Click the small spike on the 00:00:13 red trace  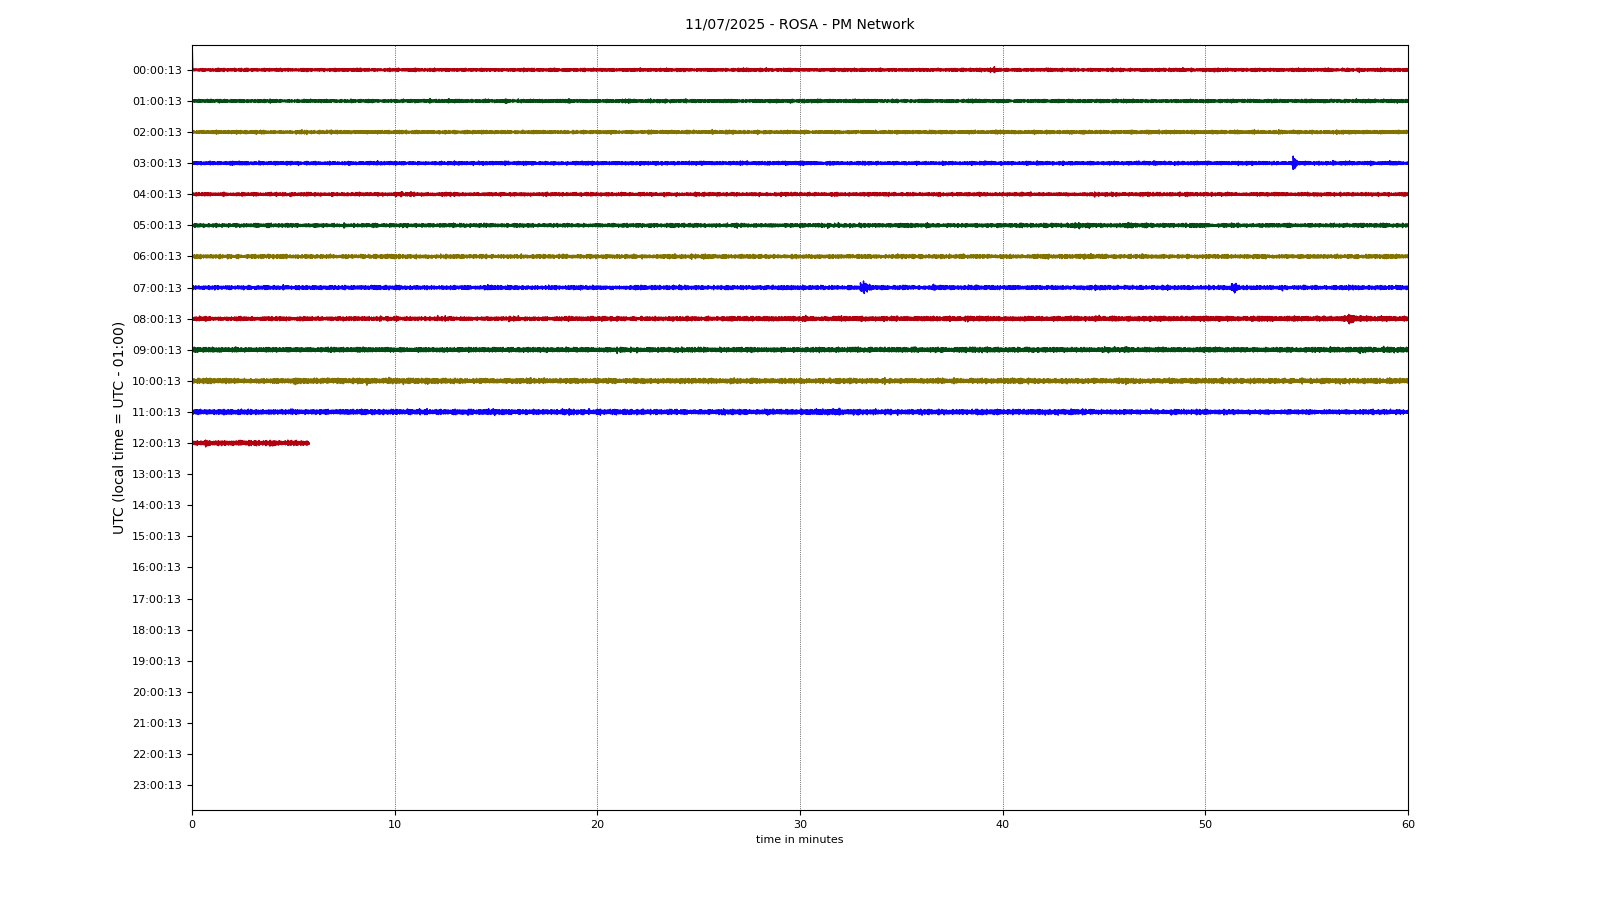[x=993, y=70]
